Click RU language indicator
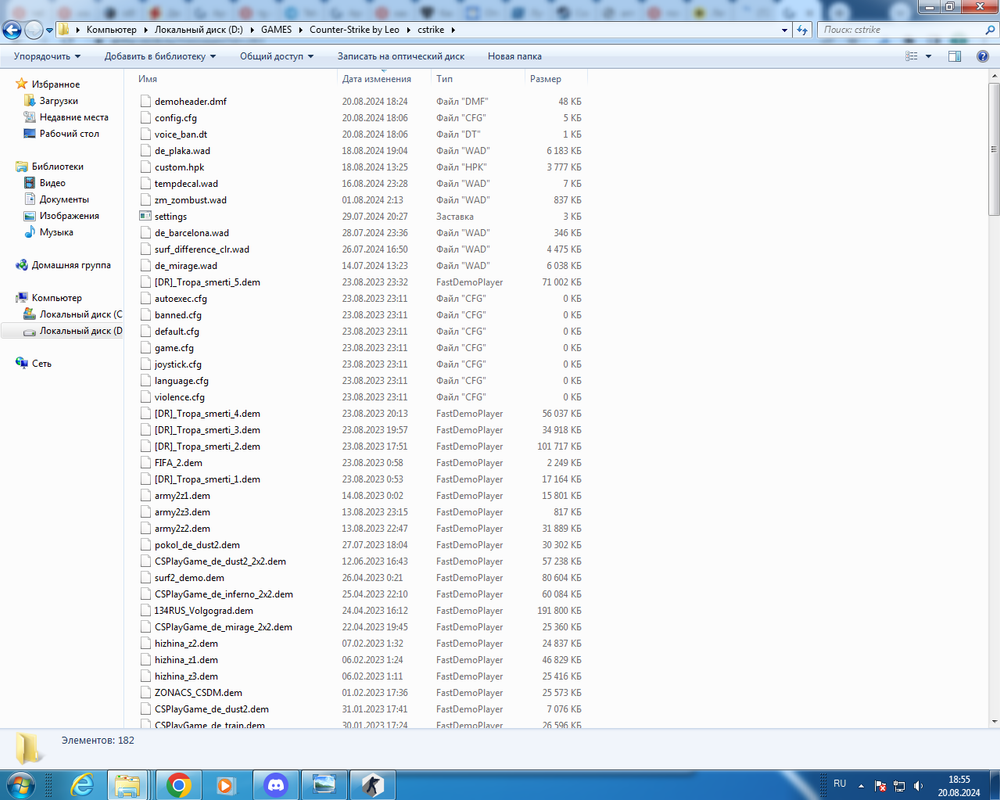Image resolution: width=1000 pixels, height=800 pixels. pyautogui.click(x=839, y=783)
